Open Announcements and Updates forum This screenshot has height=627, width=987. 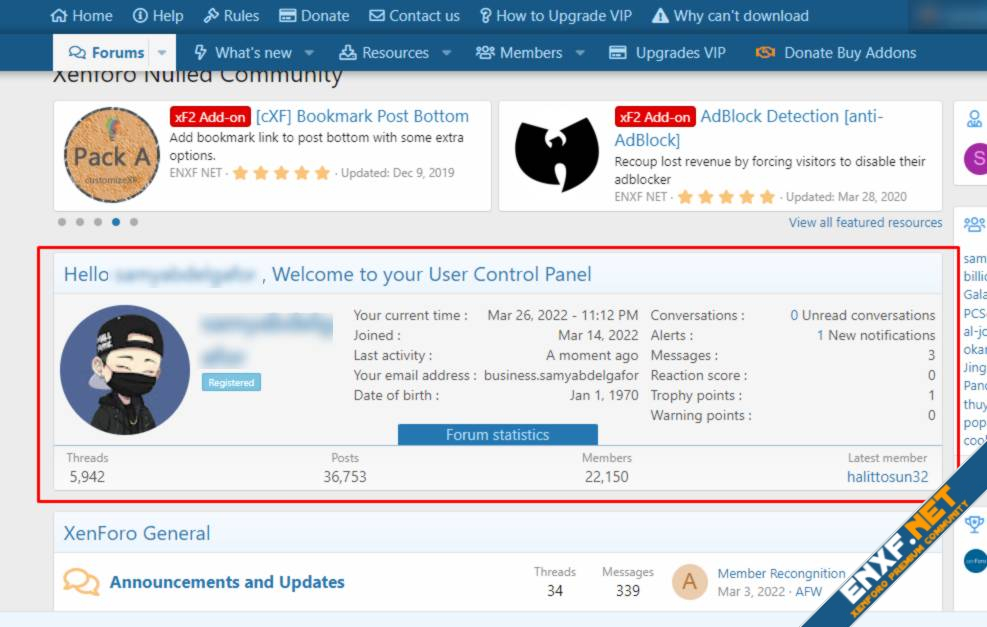pos(227,582)
